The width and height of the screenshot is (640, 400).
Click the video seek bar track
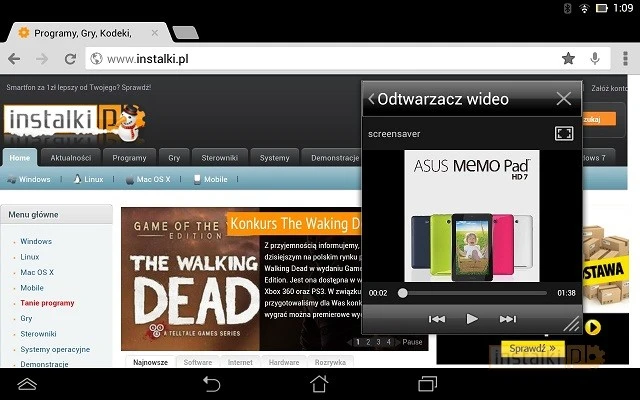(x=472, y=293)
